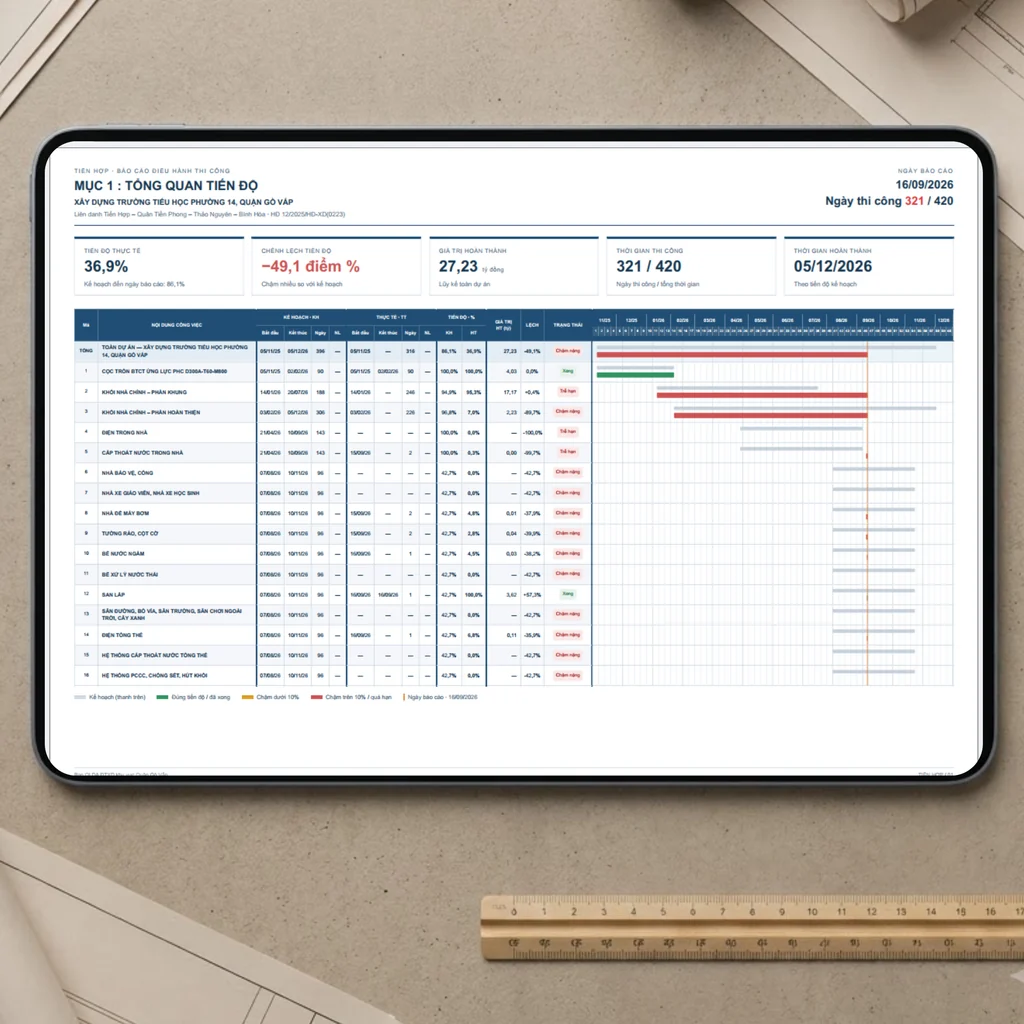Click the 'NỘI DUNG CÔNG VIỆC' column header

tap(177, 325)
